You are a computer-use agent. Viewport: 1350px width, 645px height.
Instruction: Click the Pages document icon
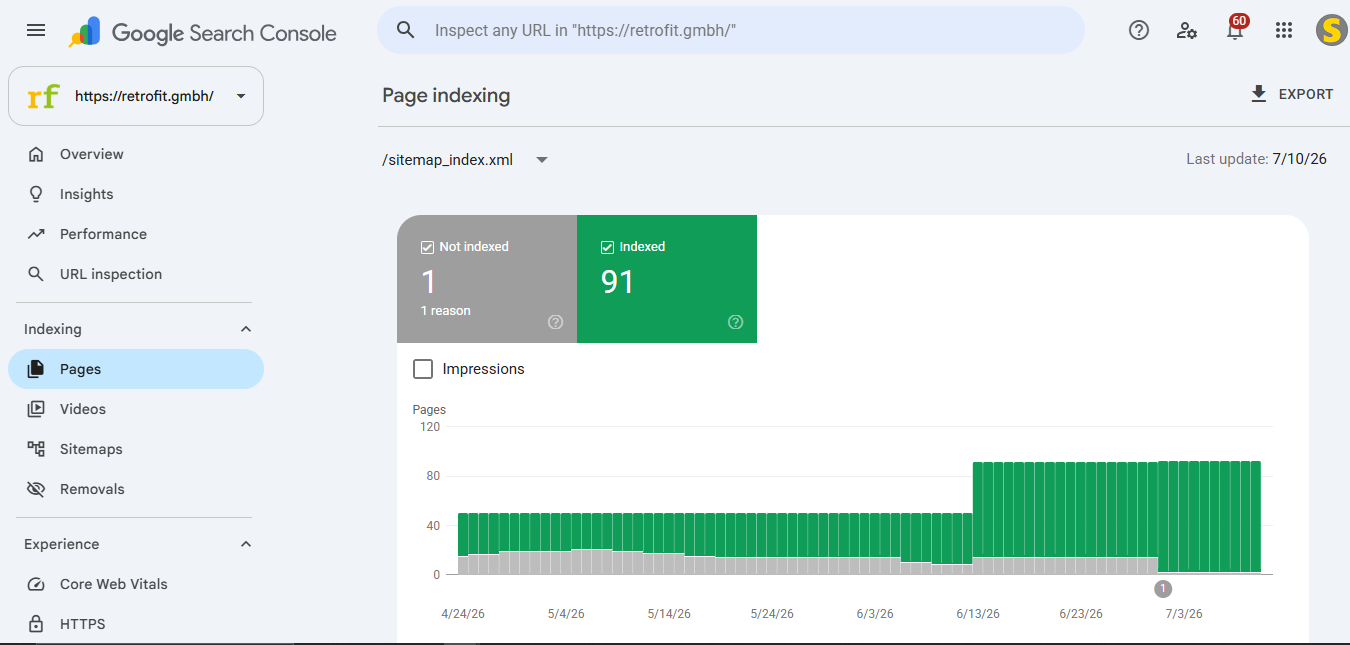pyautogui.click(x=36, y=369)
